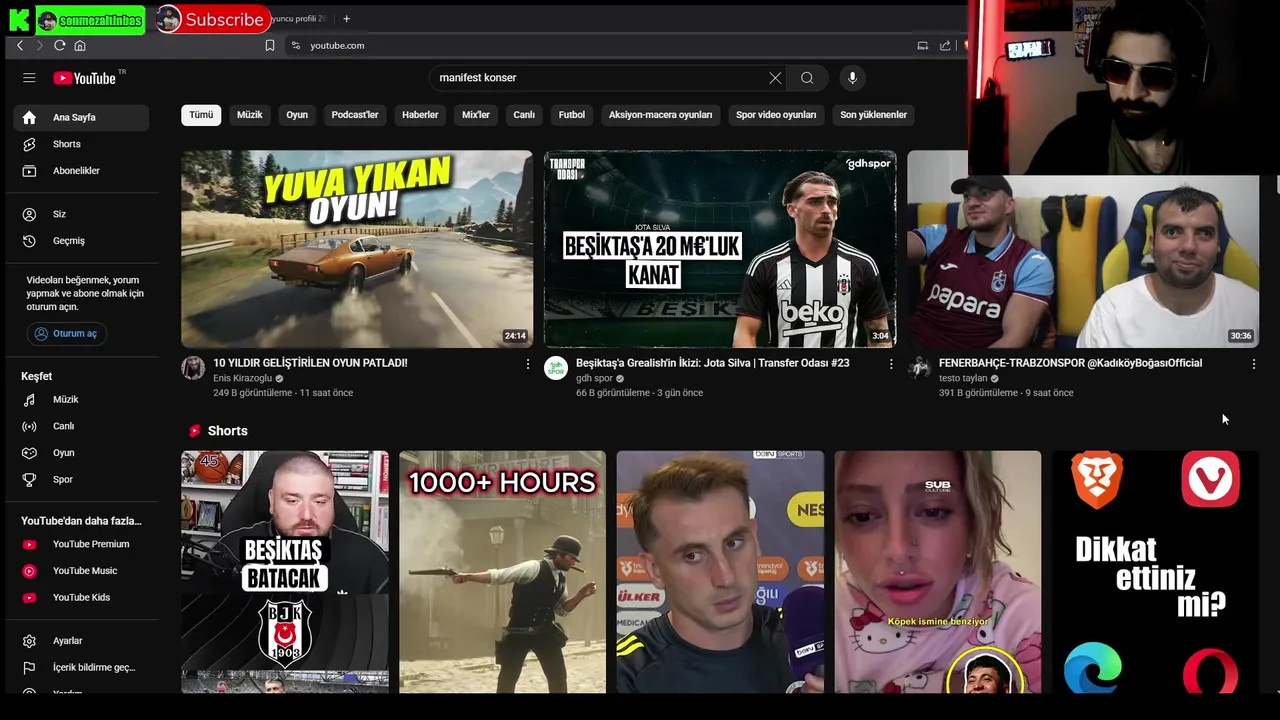1280x720 pixels.
Task: Open the 10 YILDIR GELİŞTİRİLEN OYUN PATLADI title
Action: [310, 363]
